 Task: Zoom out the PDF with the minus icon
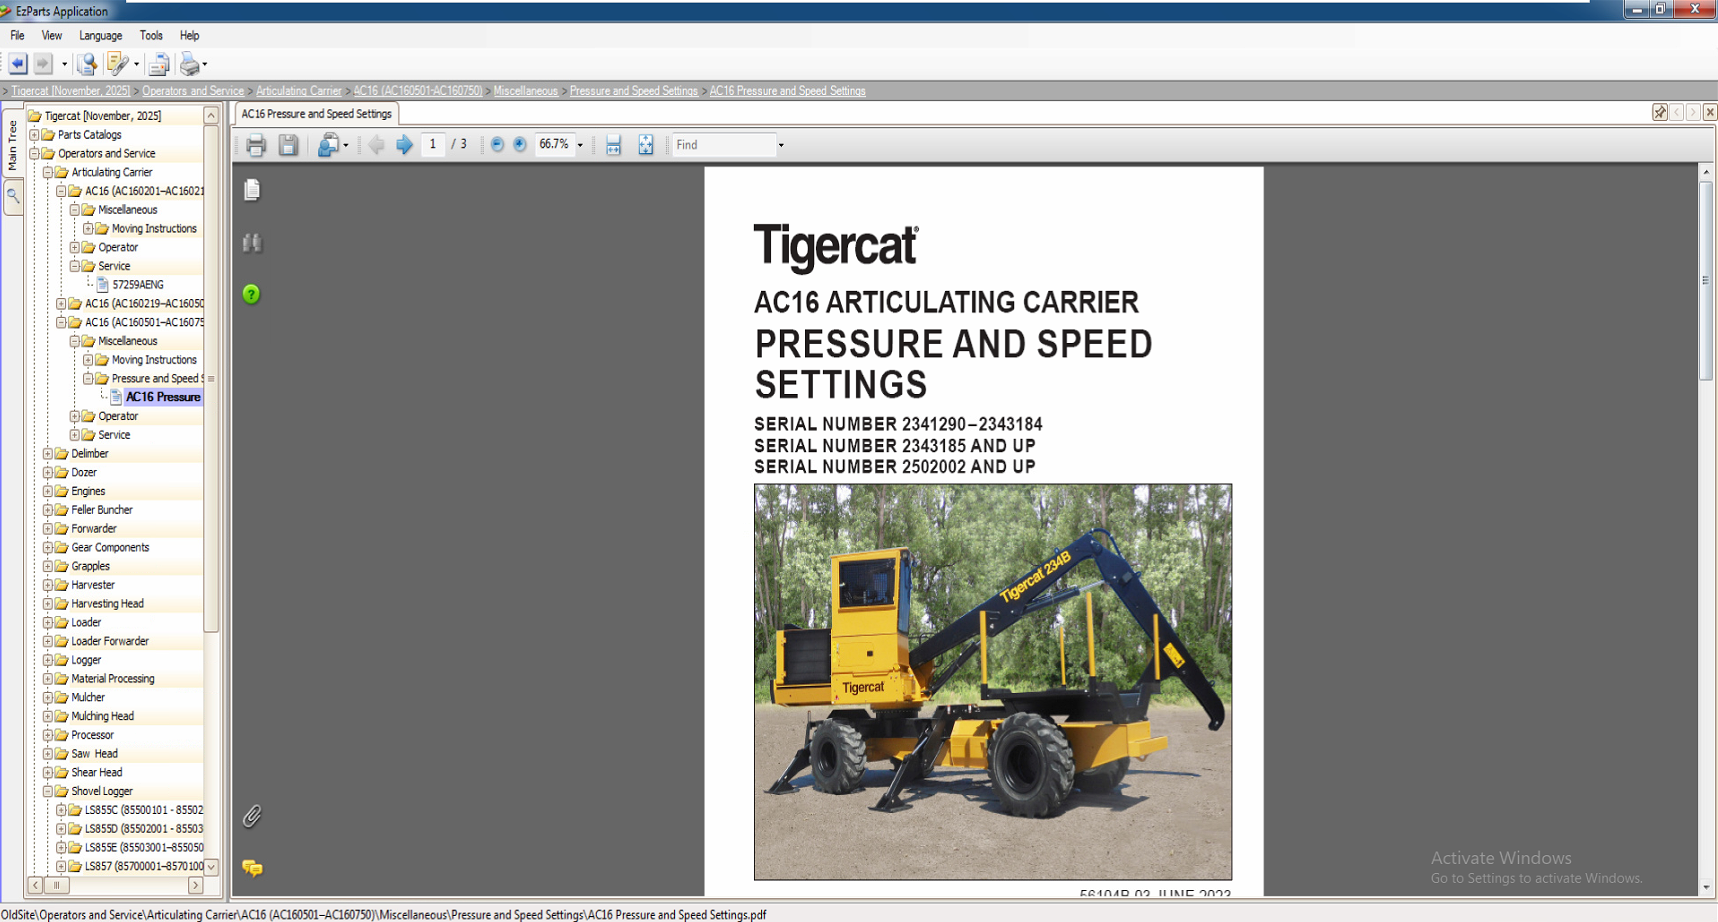[x=497, y=144]
